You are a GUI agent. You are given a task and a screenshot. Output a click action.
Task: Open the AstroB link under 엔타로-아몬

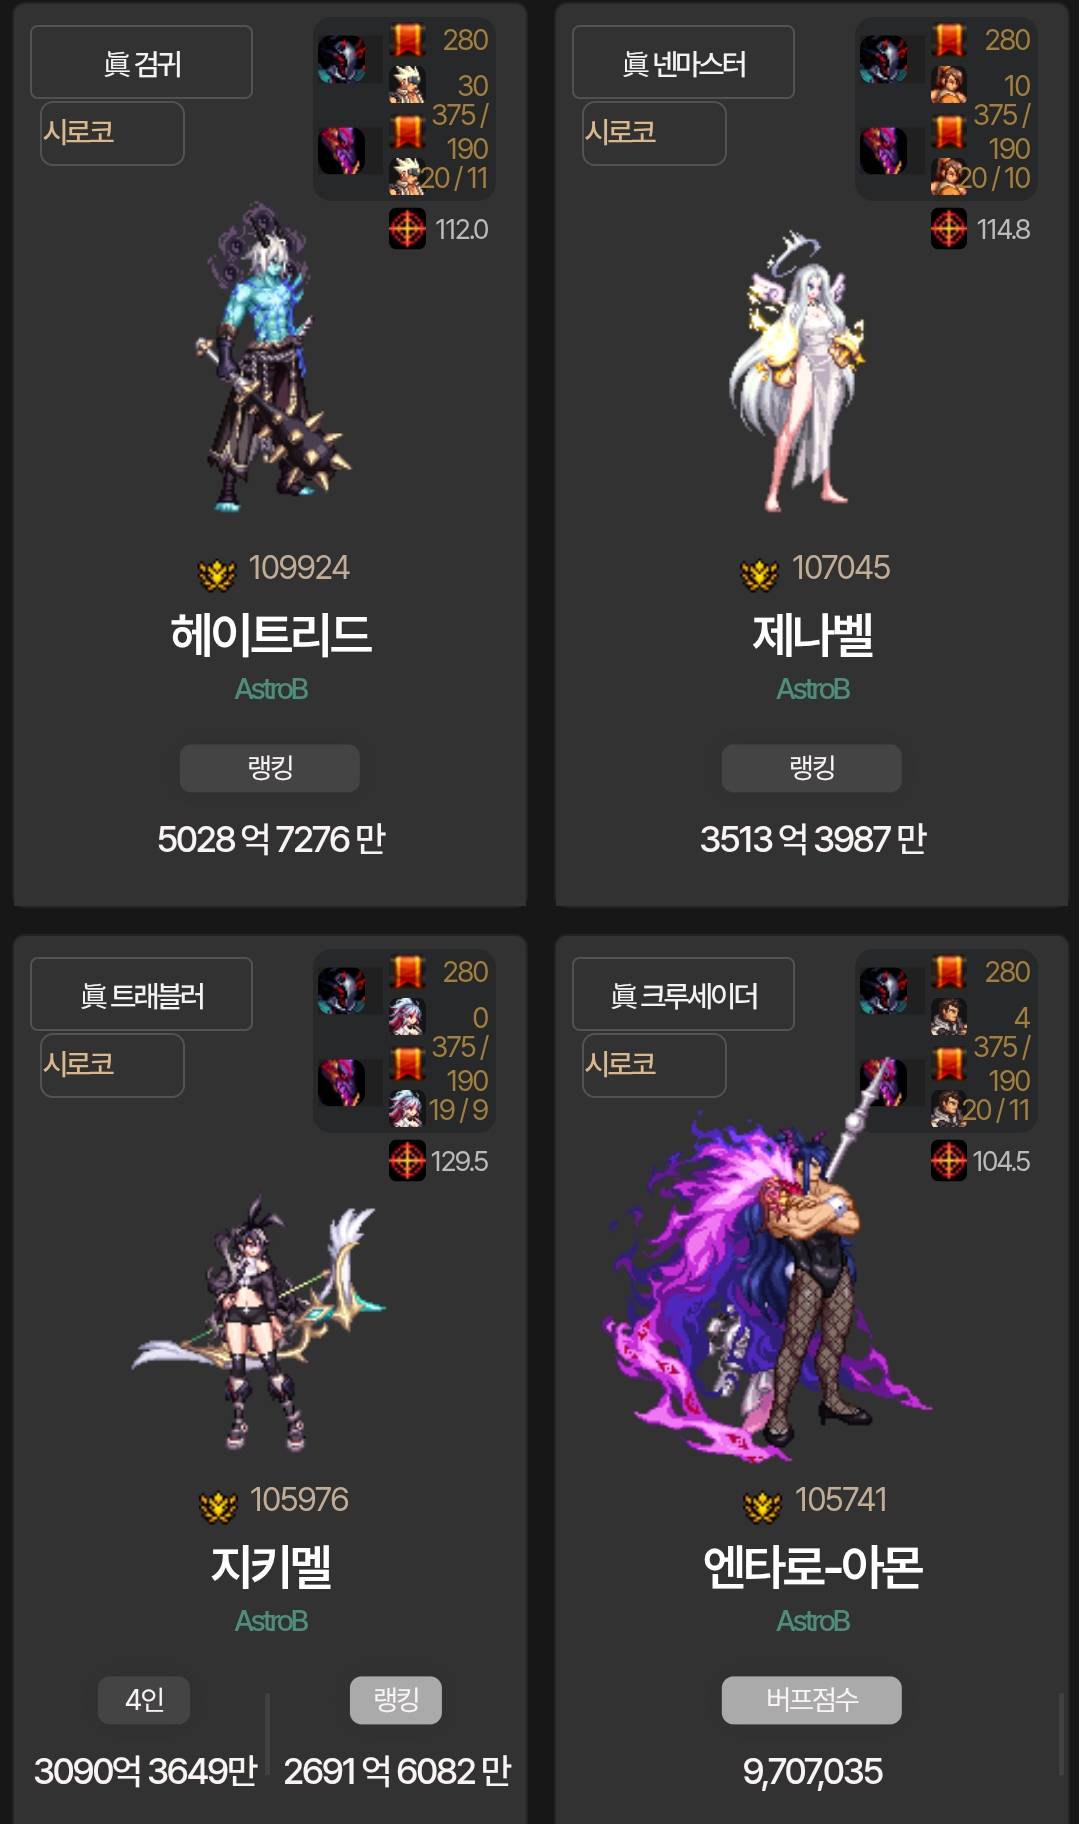[x=813, y=1621]
